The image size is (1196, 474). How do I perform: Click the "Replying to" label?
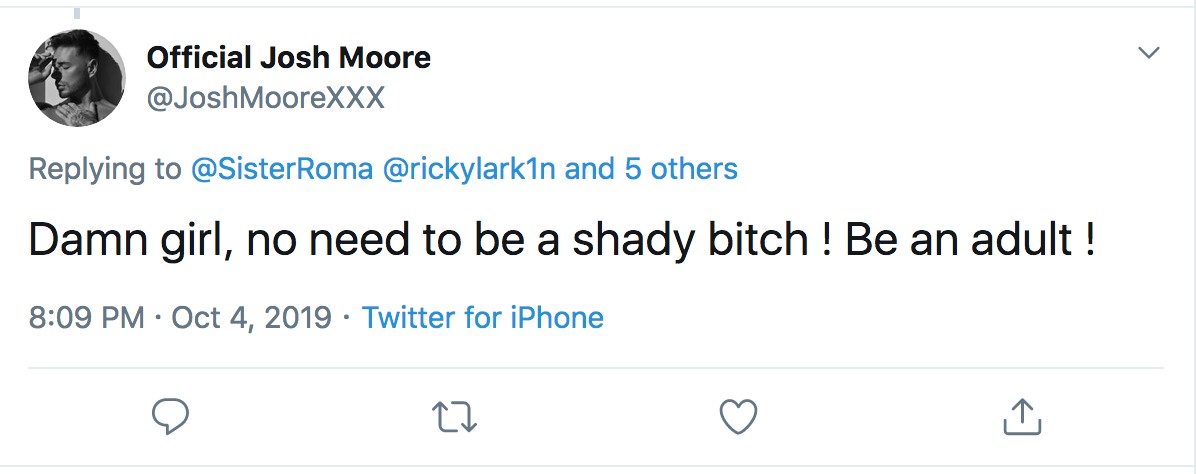[105, 169]
